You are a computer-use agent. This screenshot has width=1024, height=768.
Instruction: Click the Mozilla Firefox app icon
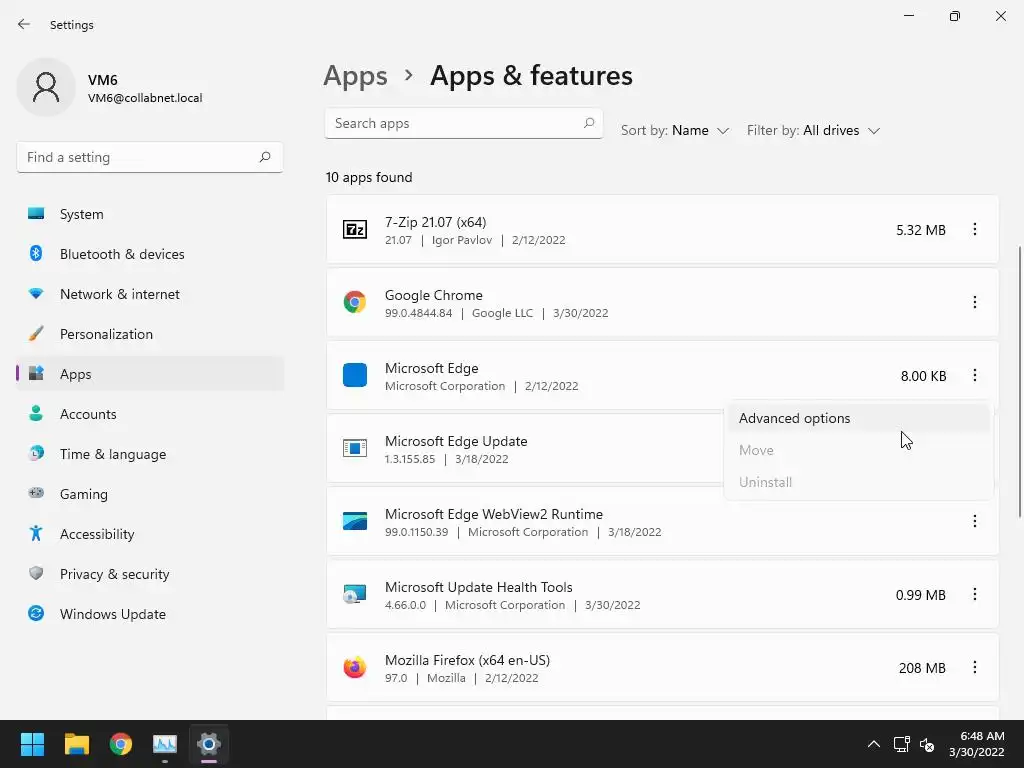[355, 668]
